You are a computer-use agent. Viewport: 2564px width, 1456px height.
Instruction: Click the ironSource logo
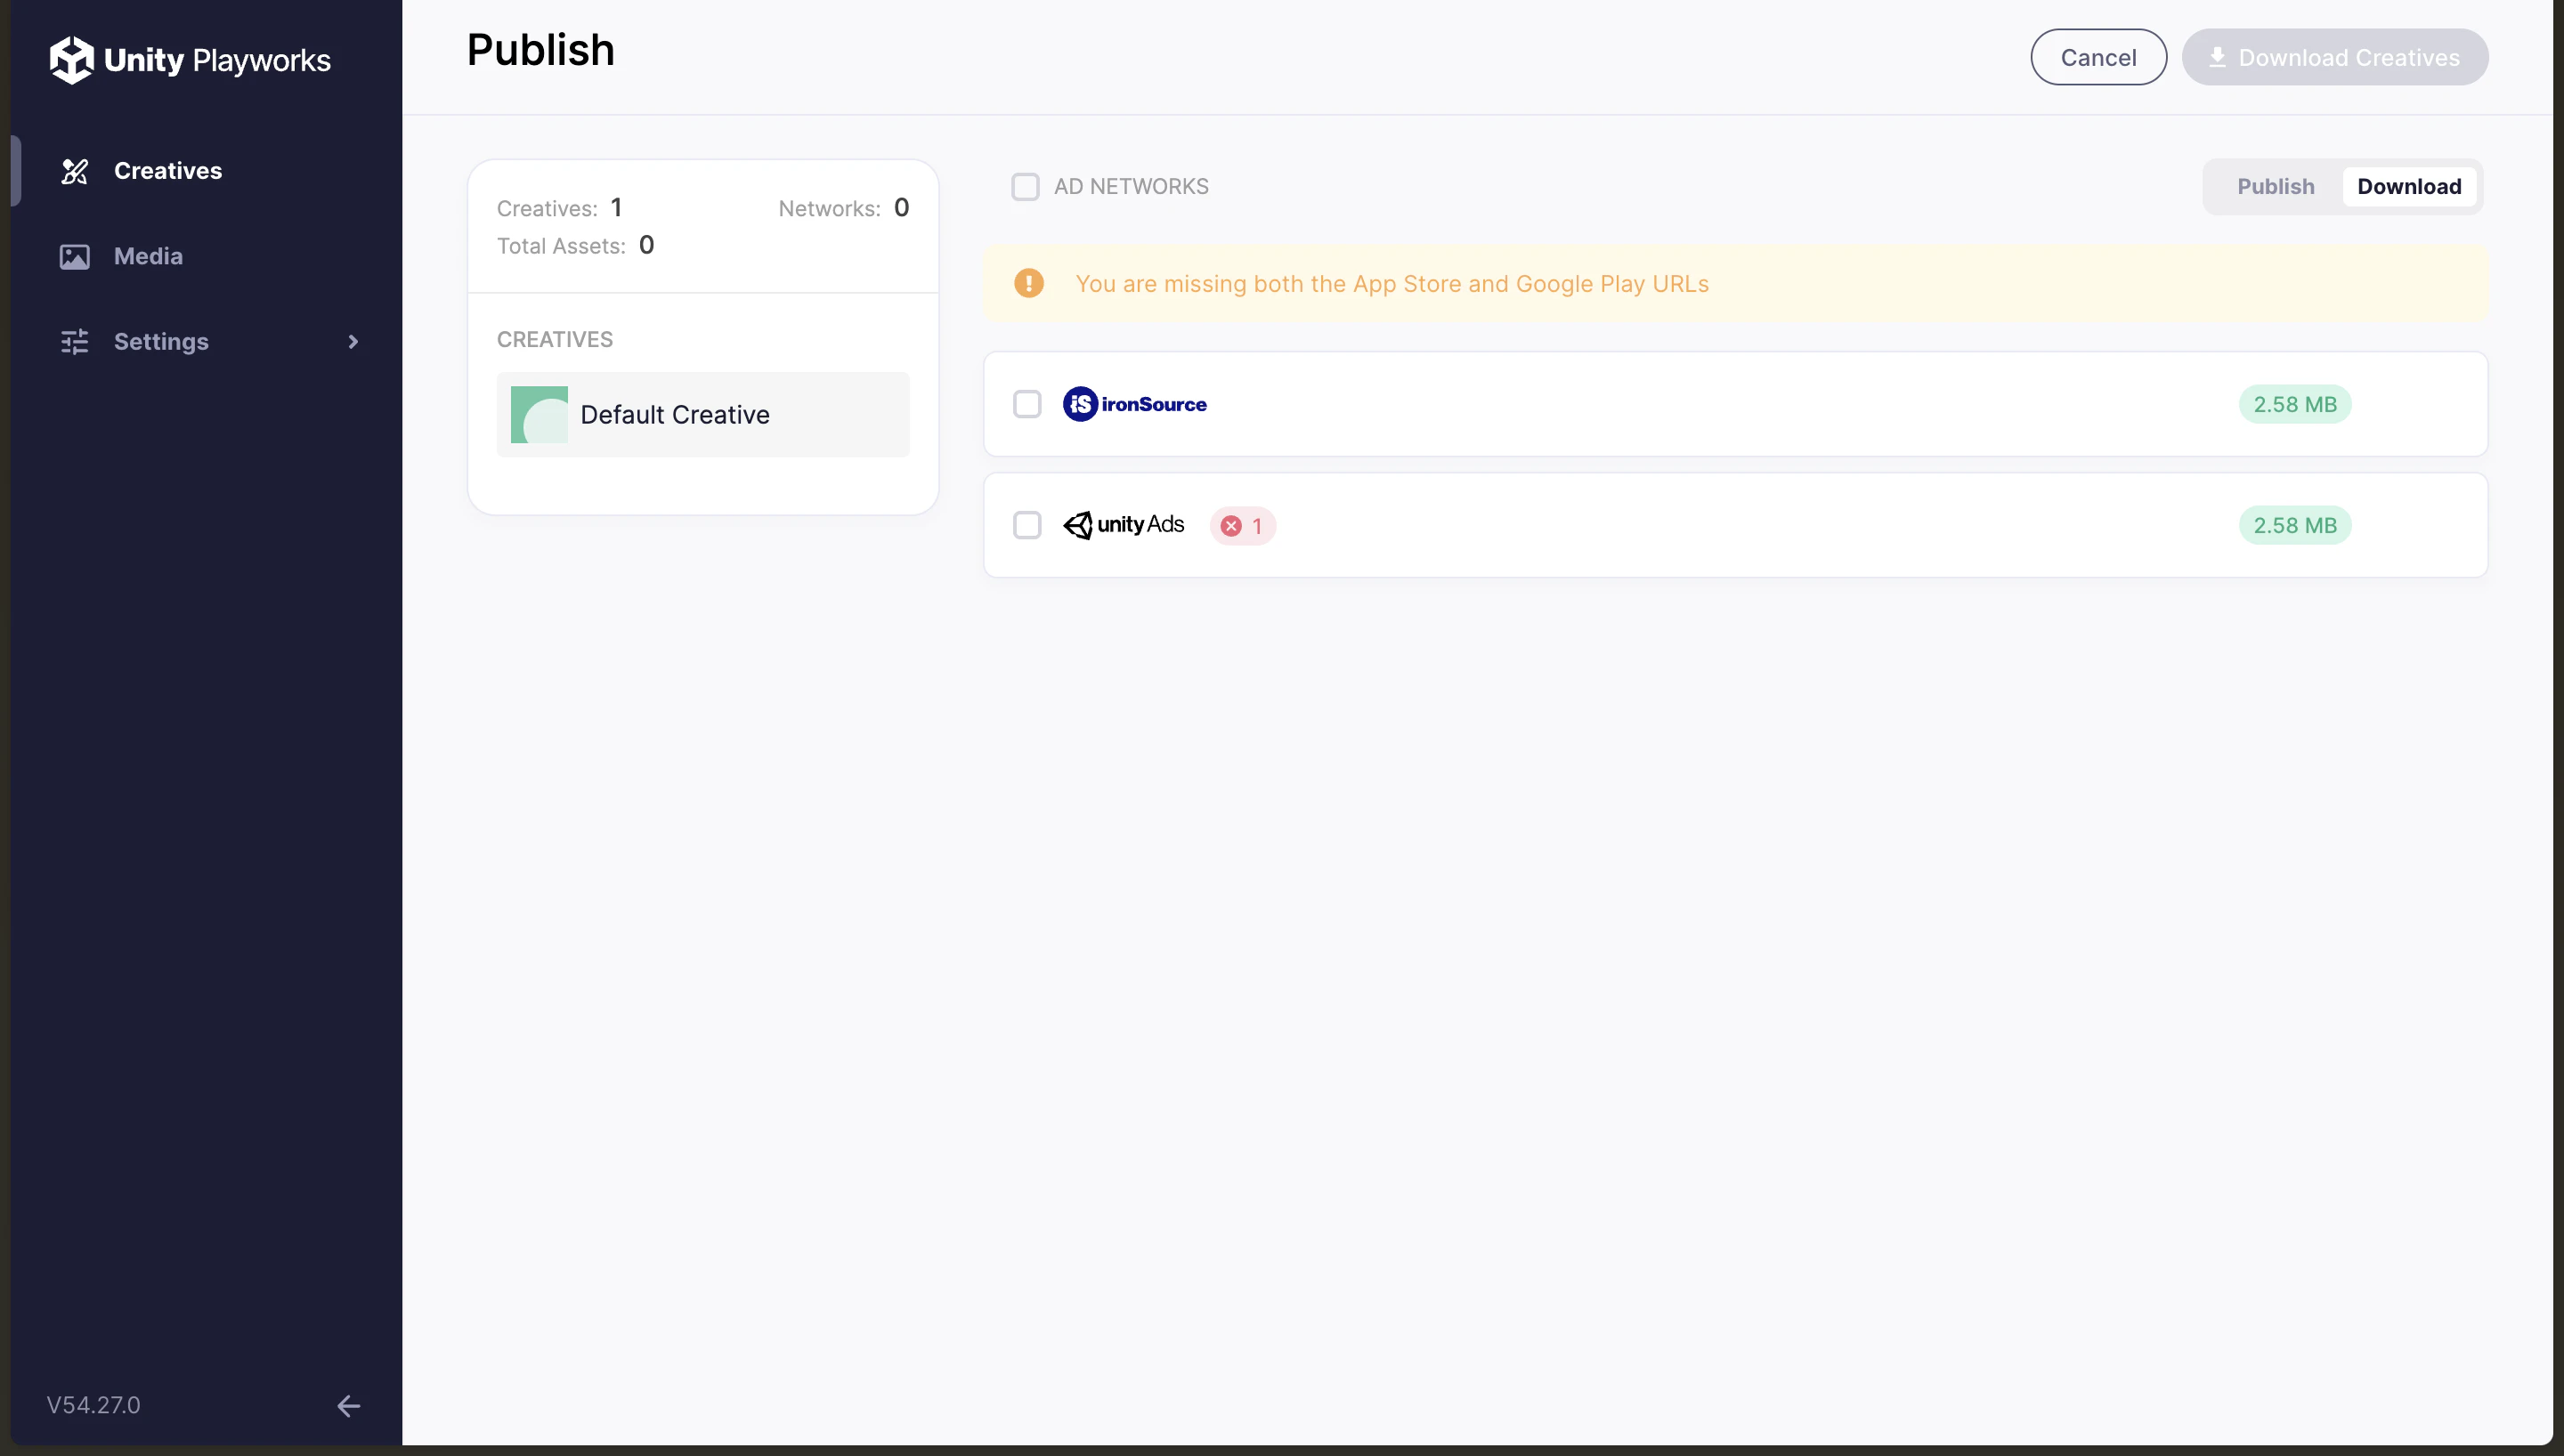(1135, 404)
